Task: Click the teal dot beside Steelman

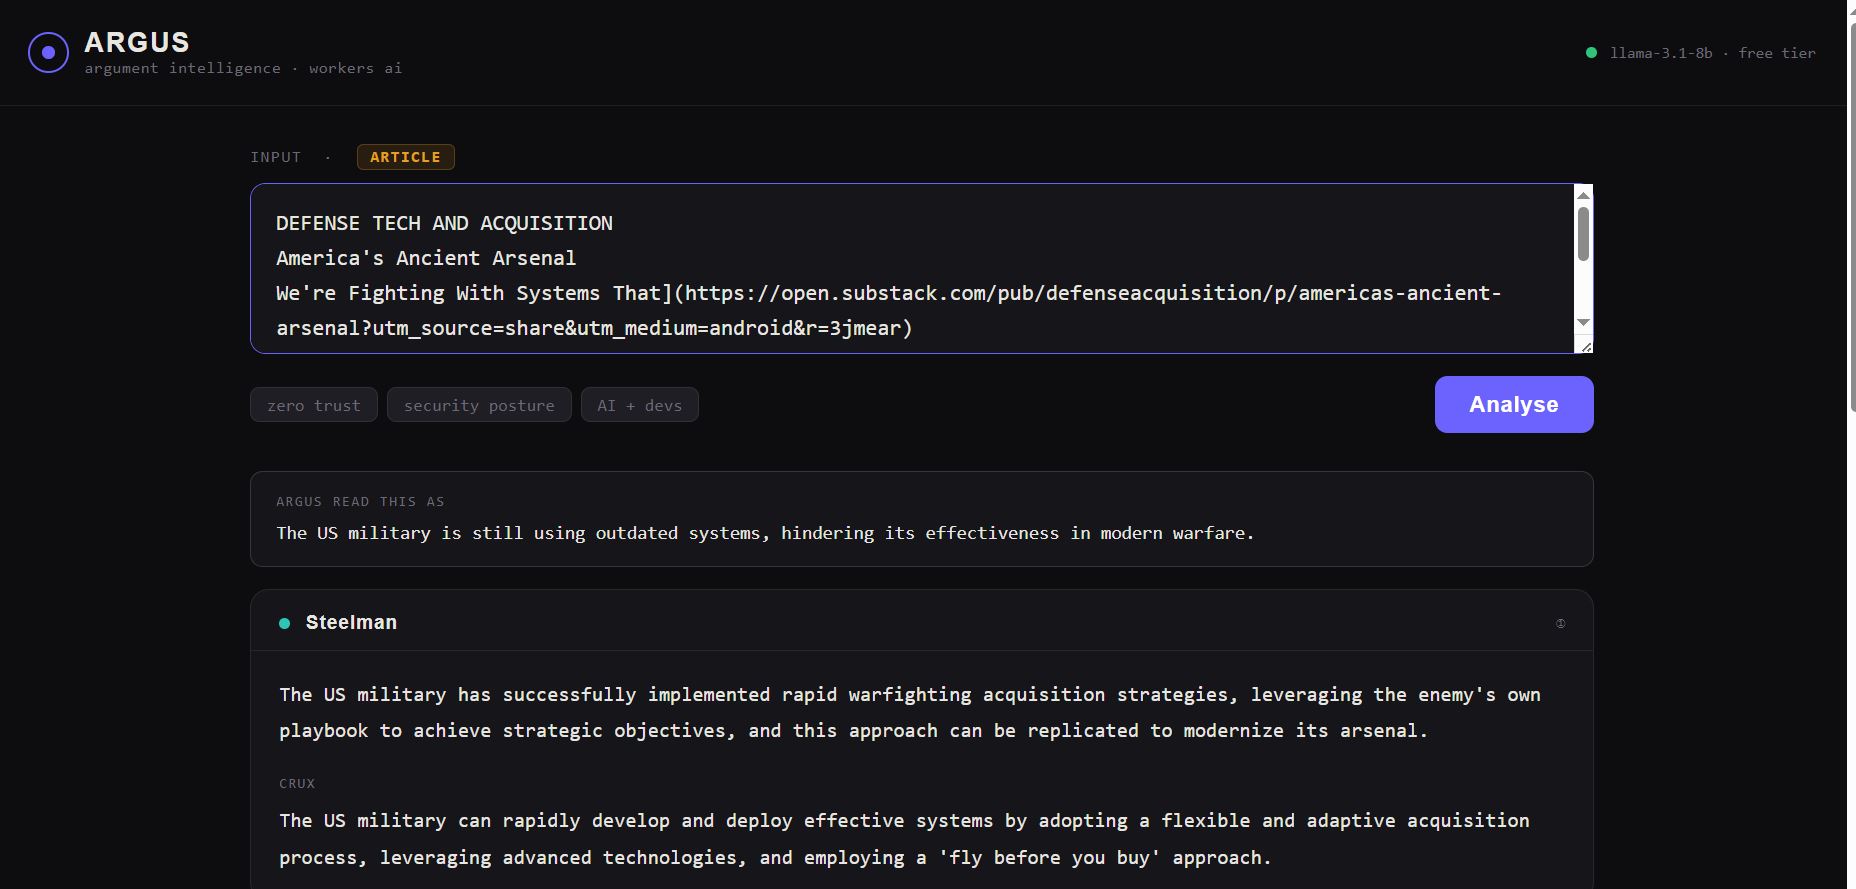Action: 285,623
